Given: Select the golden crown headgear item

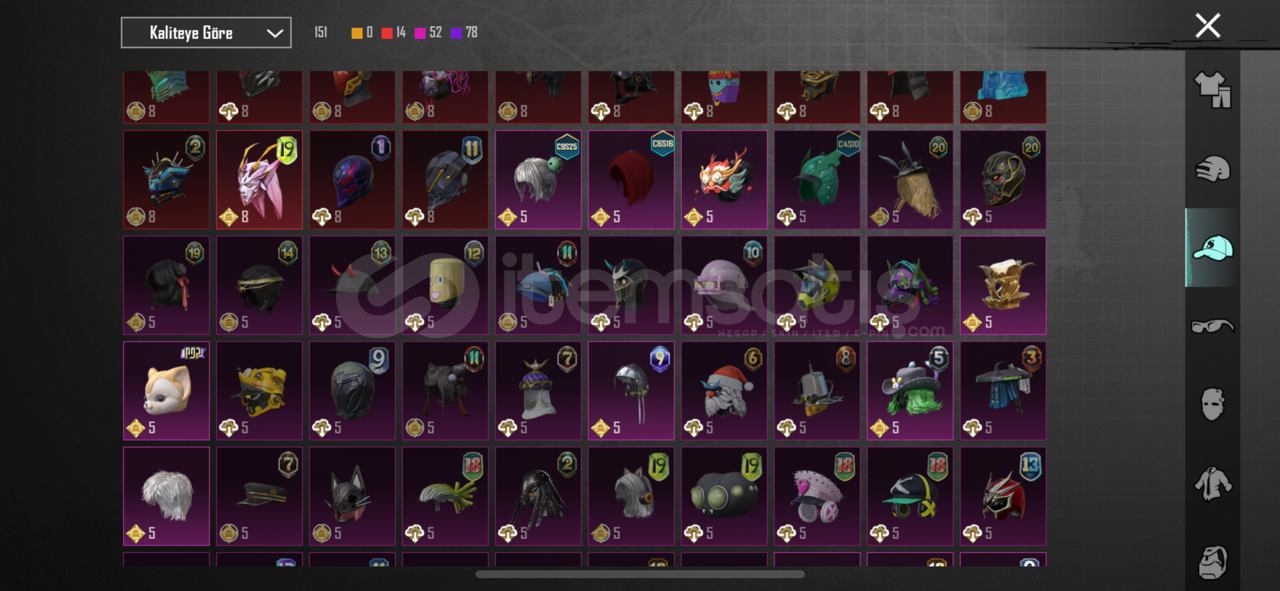Looking at the screenshot, I should point(1003,285).
